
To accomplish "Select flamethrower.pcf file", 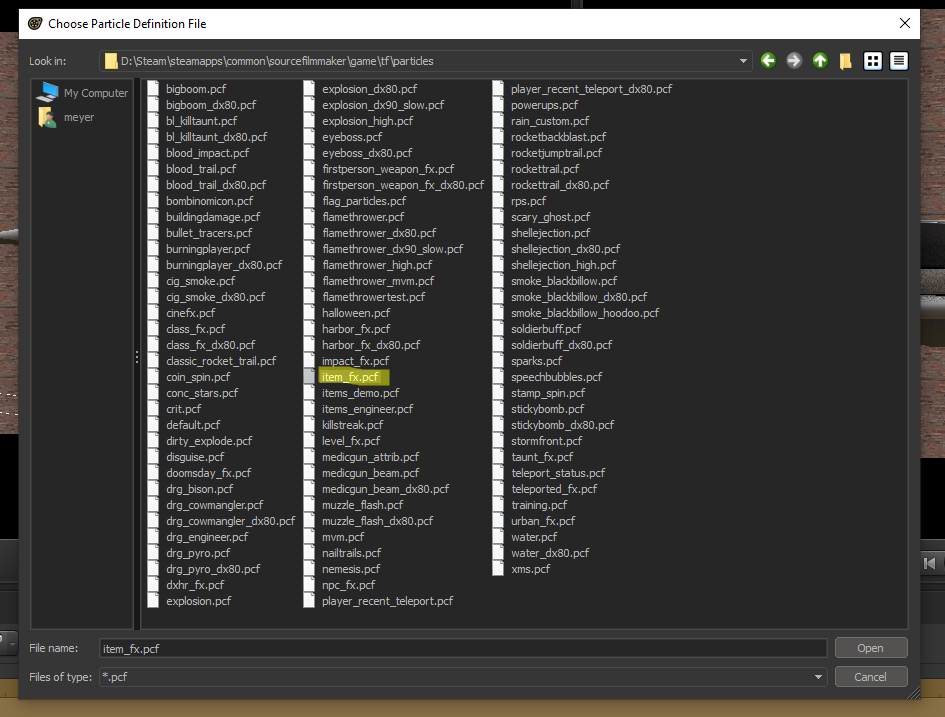I will [363, 217].
